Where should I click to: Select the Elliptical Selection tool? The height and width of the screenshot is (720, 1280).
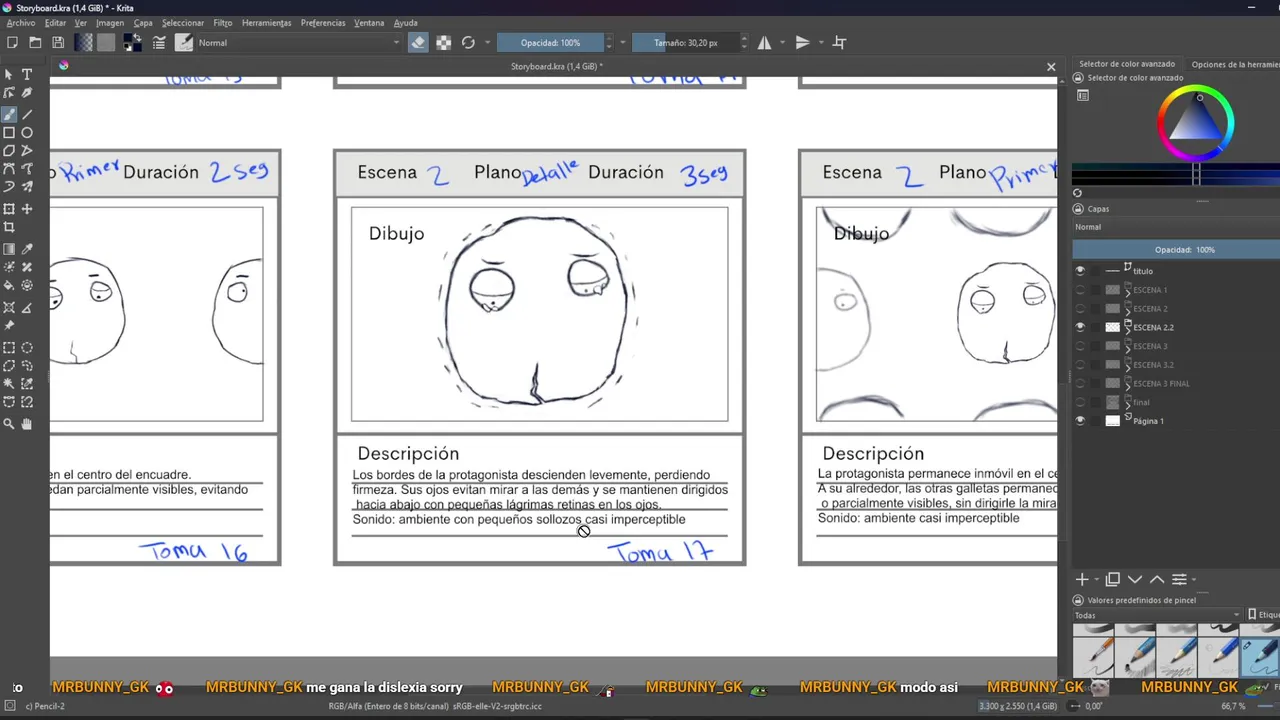pyautogui.click(x=27, y=348)
